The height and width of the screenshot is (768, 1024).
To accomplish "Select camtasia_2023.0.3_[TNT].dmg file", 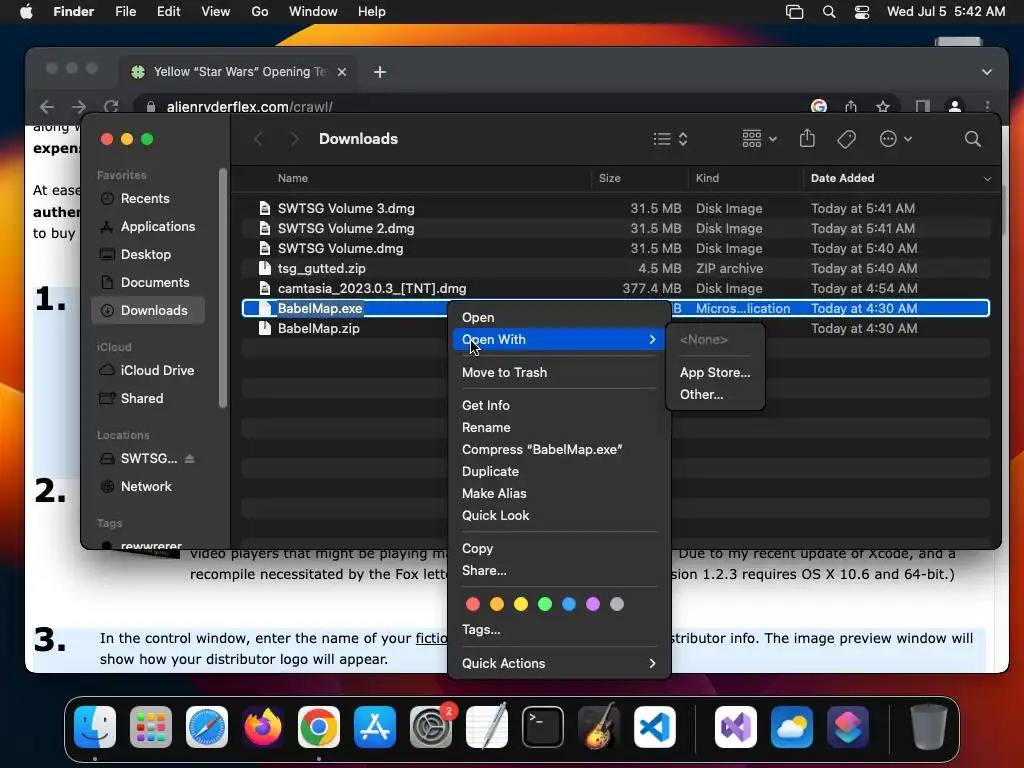I will 616,289.
